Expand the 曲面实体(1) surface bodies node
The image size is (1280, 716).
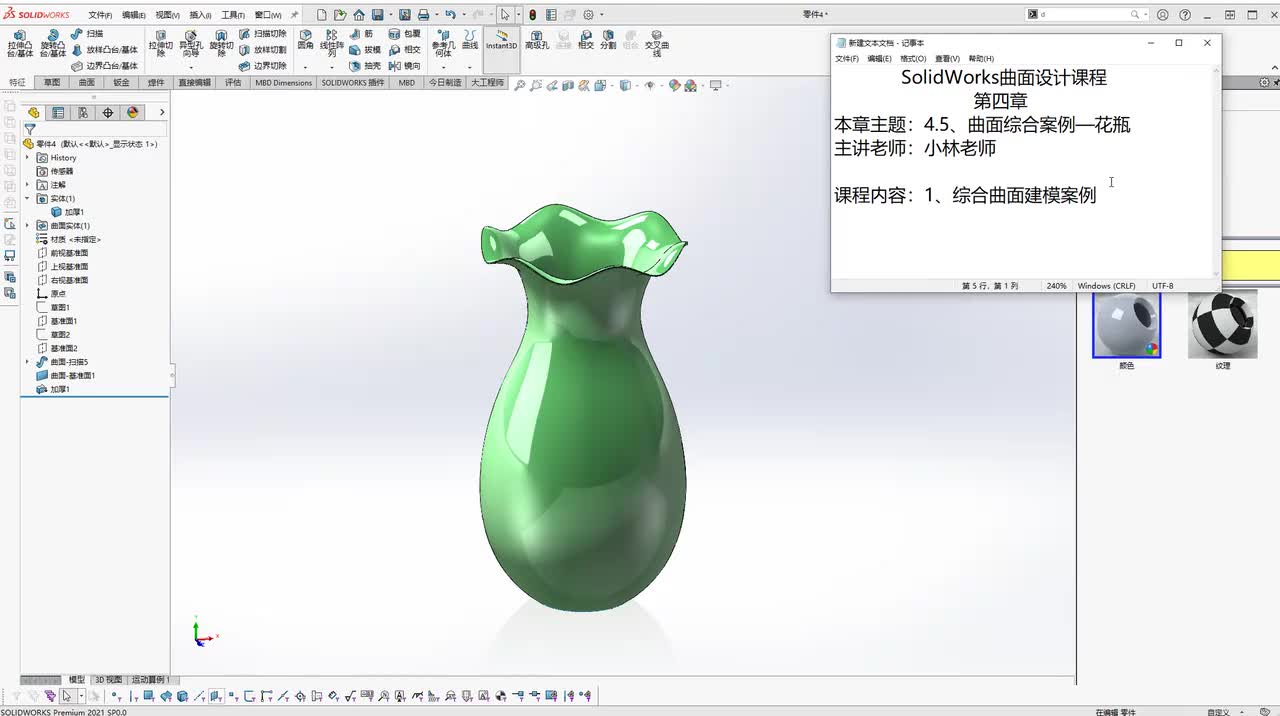coord(27,226)
